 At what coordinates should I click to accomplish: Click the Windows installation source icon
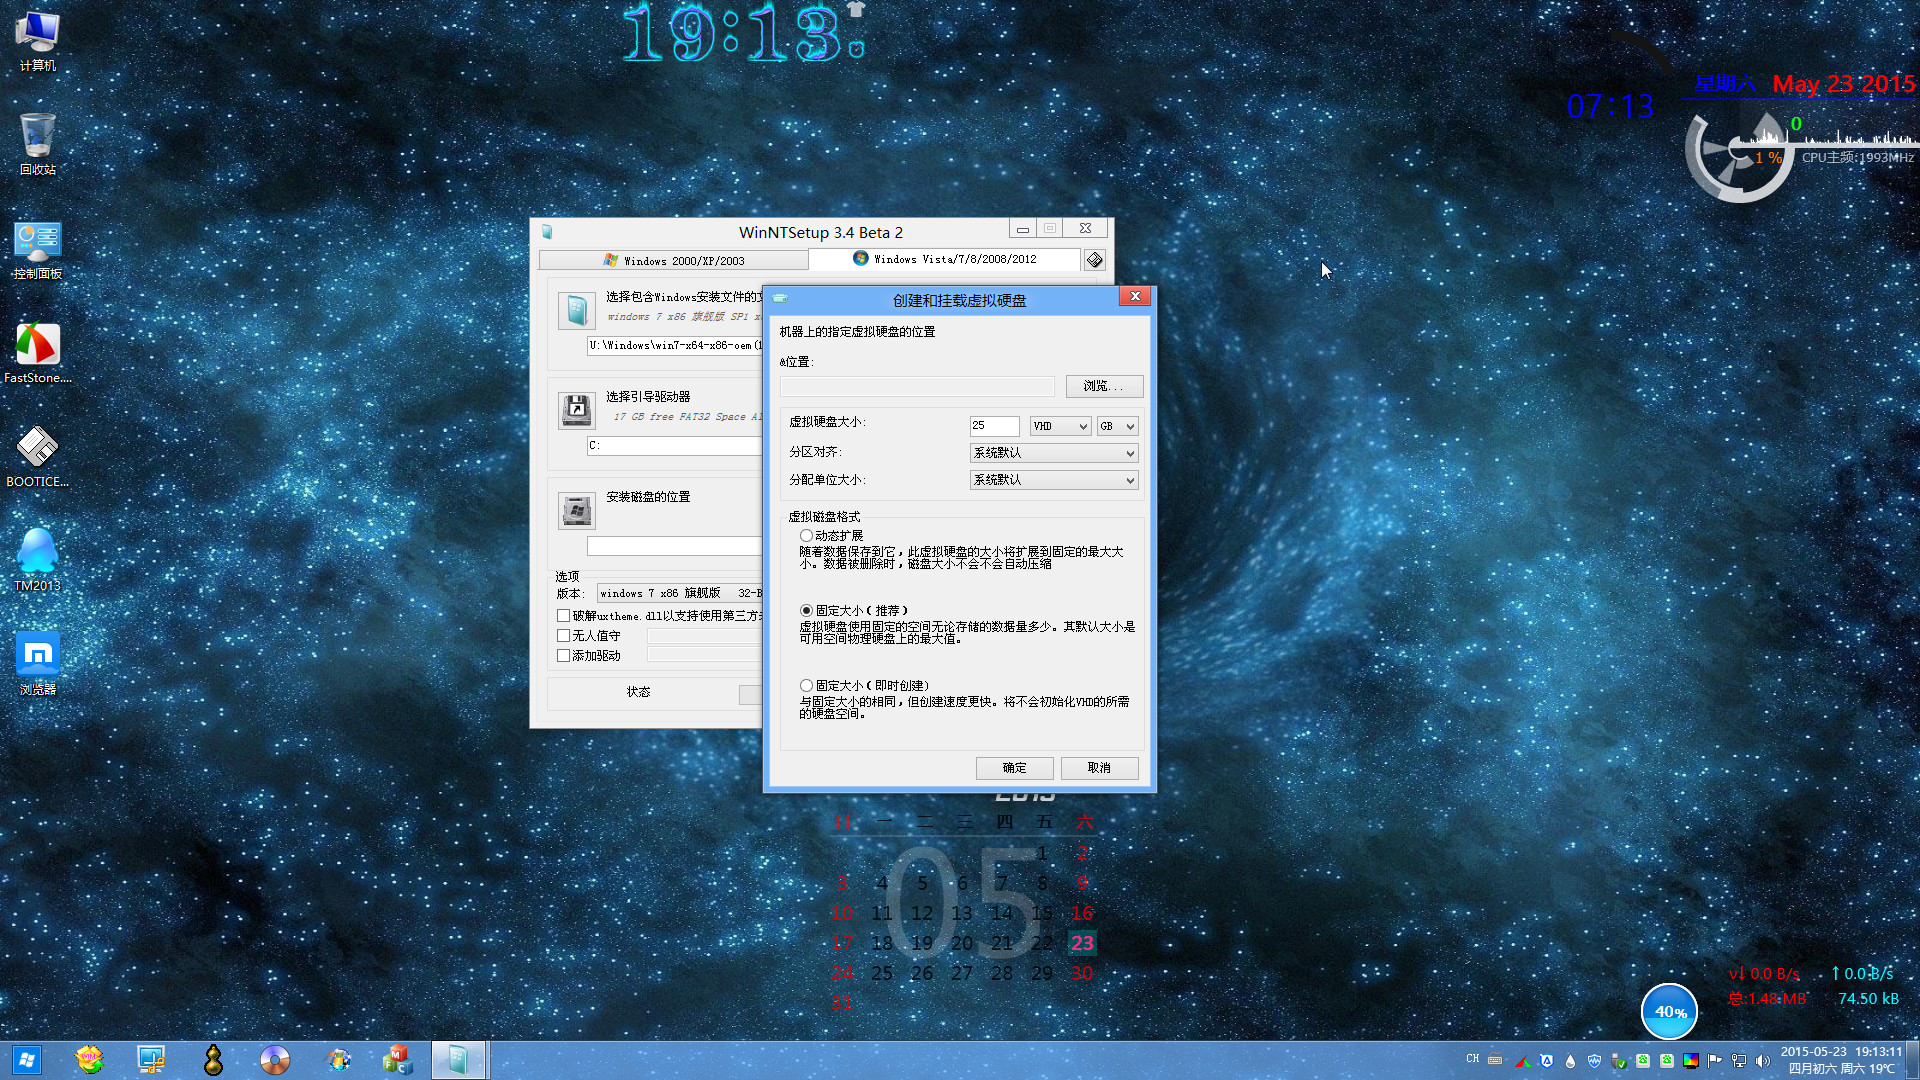[576, 310]
